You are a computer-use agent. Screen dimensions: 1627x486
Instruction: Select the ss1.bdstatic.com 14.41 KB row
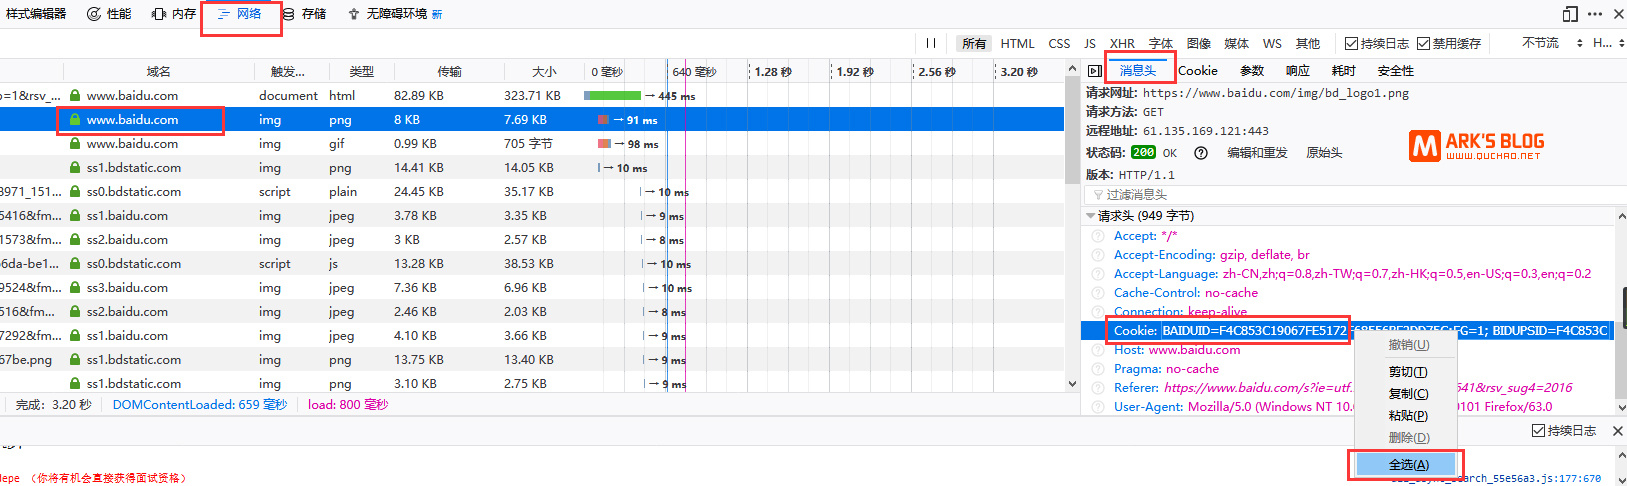pyautogui.click(x=532, y=168)
